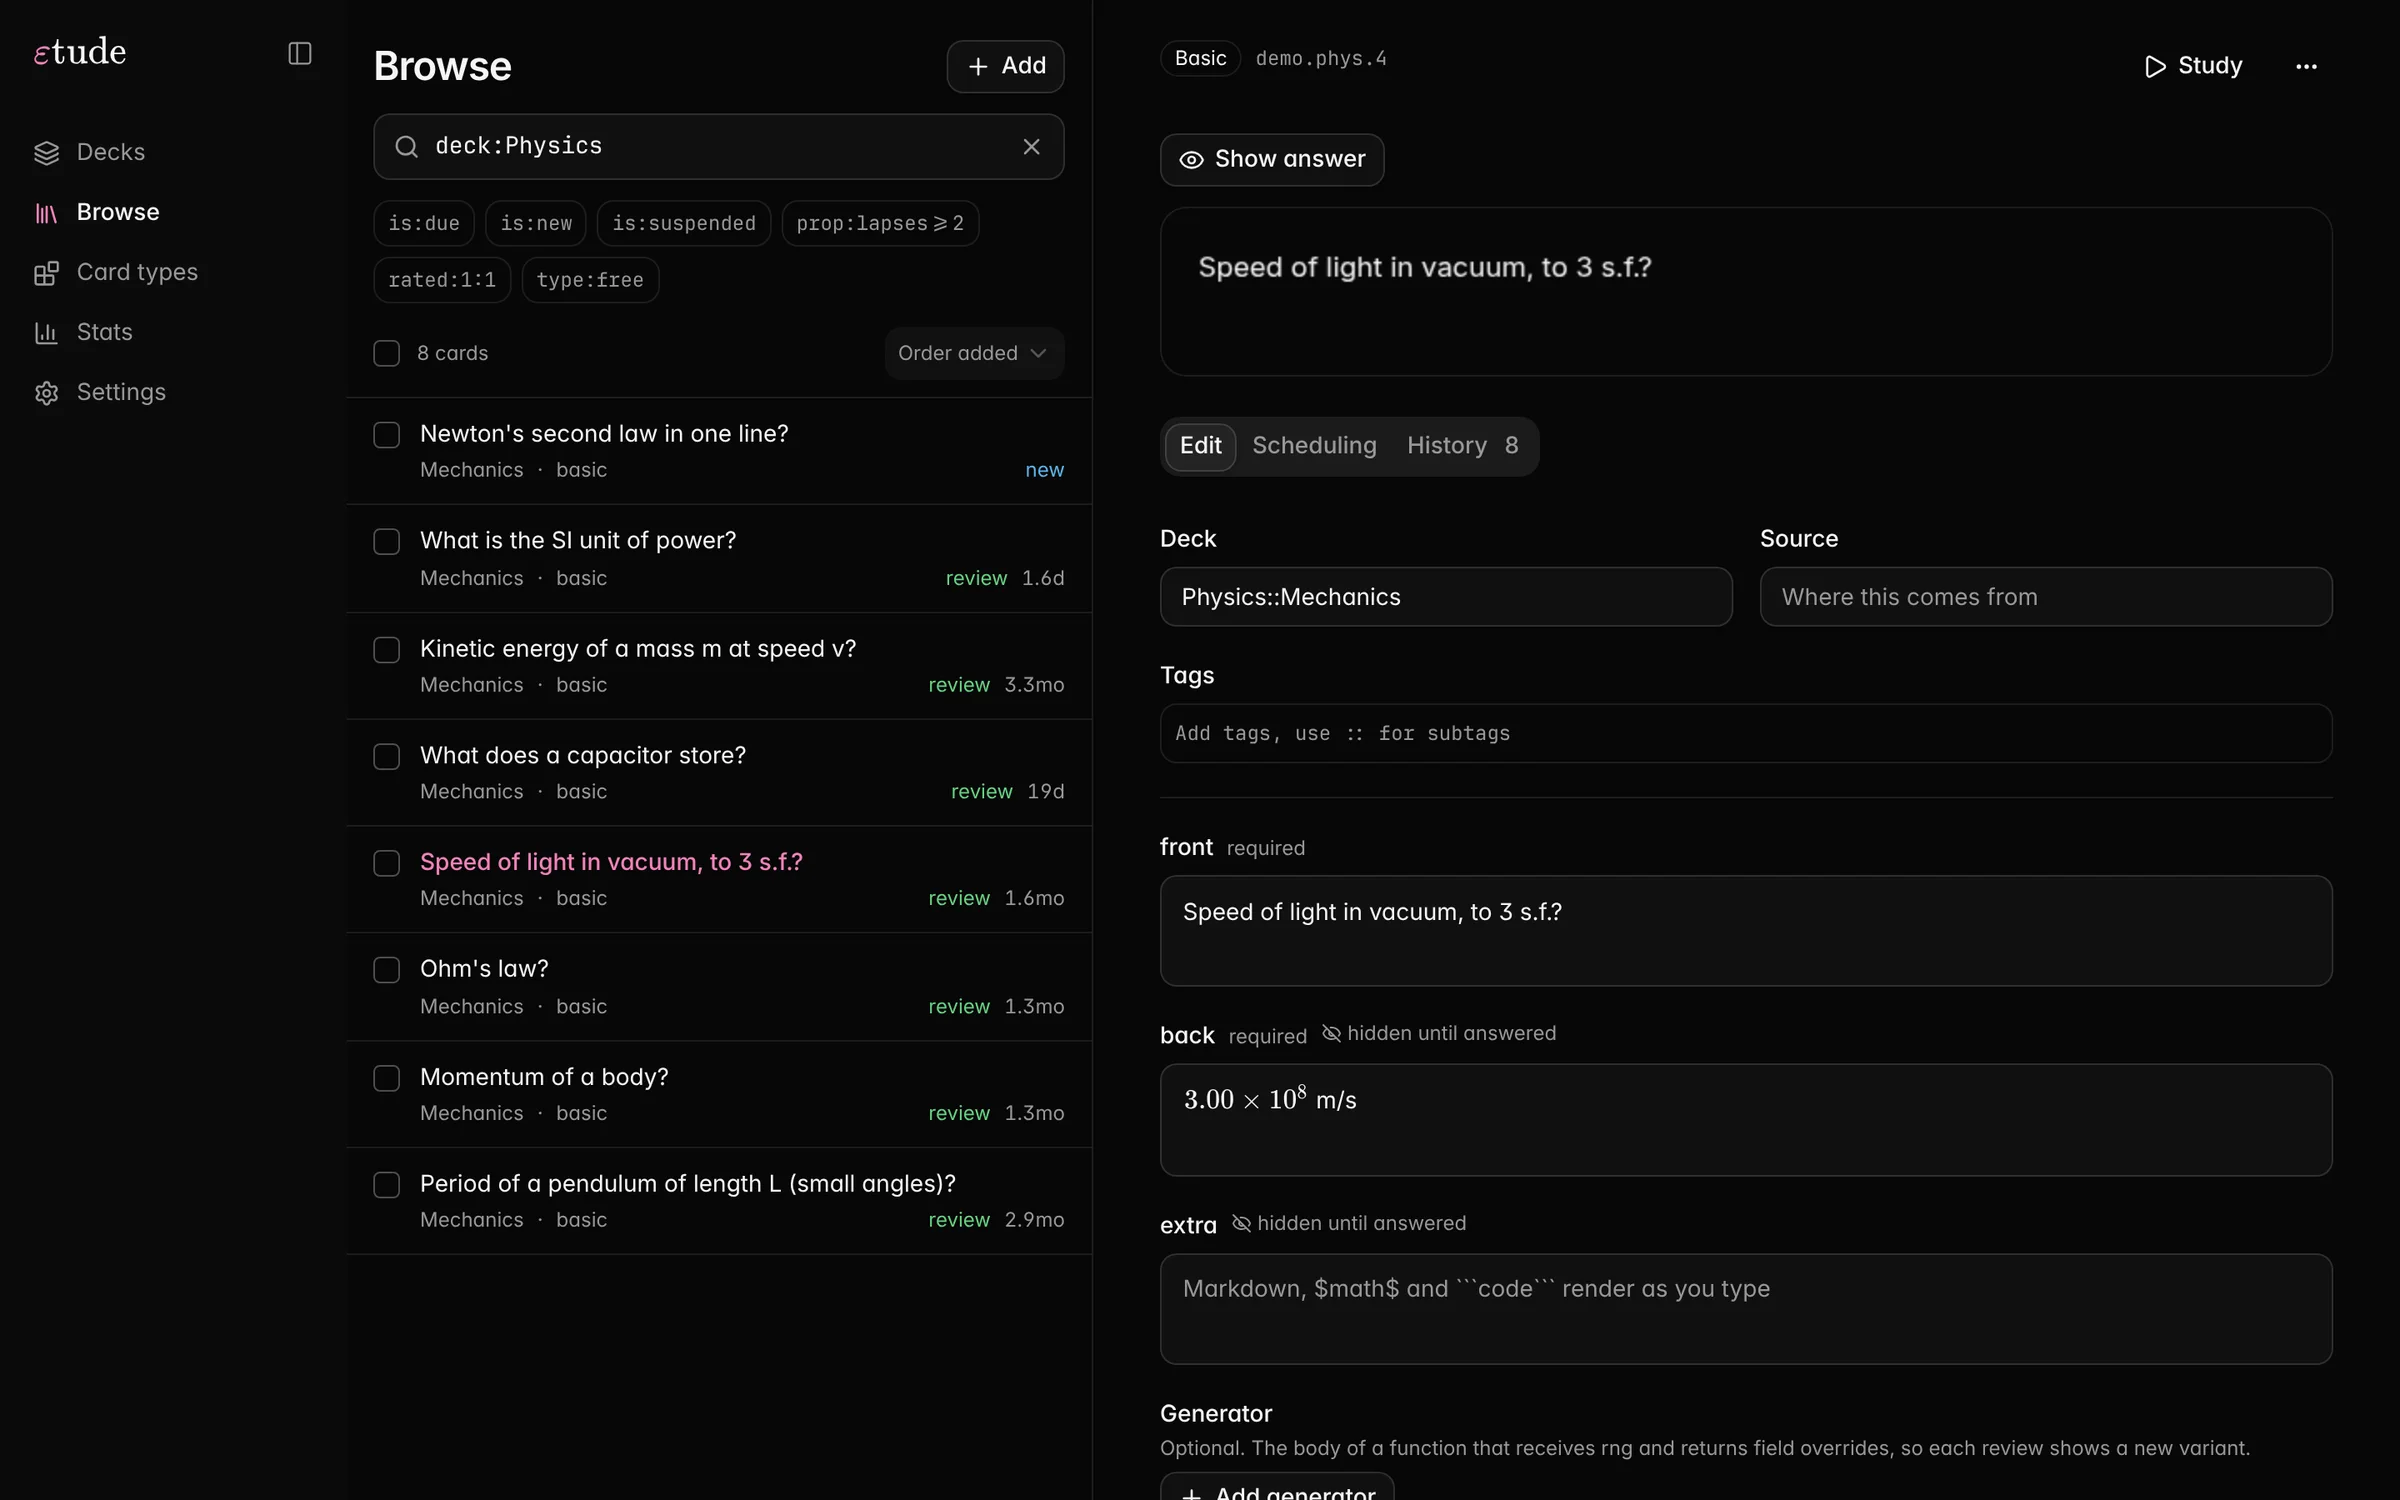Check the Newton's second law card checkbox

[386, 434]
